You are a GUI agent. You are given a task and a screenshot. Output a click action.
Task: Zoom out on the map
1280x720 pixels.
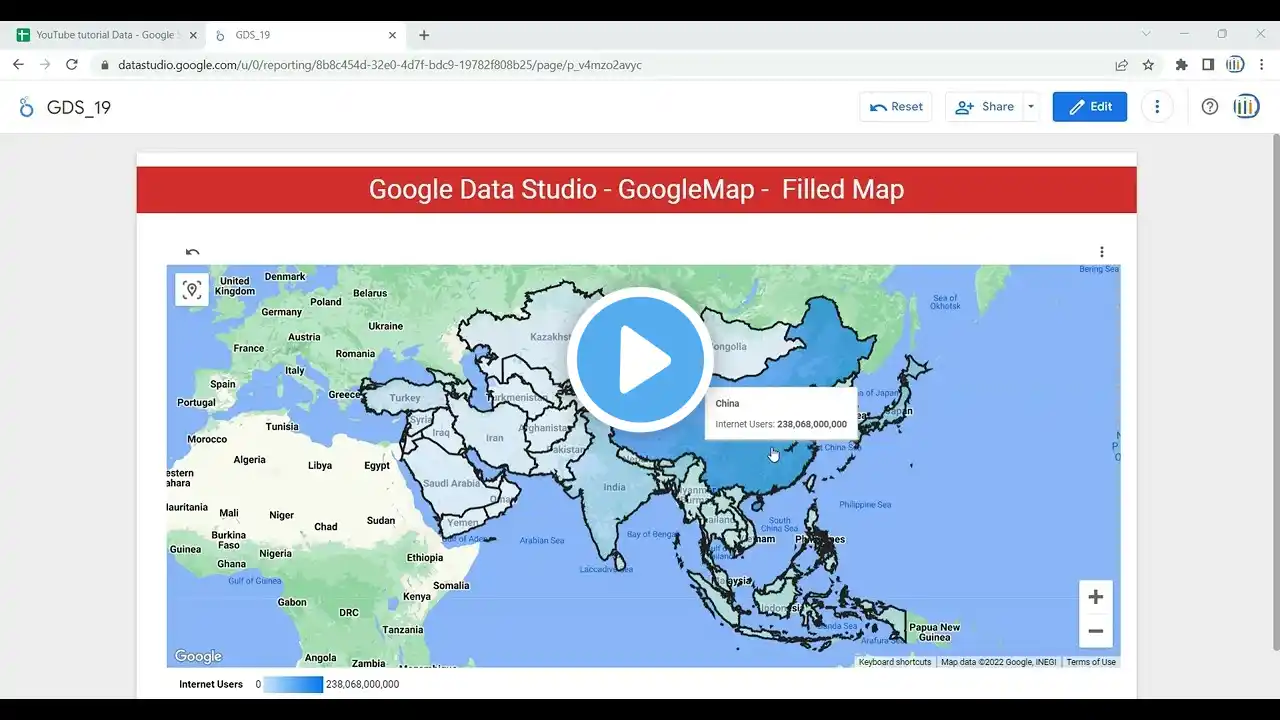click(x=1096, y=631)
